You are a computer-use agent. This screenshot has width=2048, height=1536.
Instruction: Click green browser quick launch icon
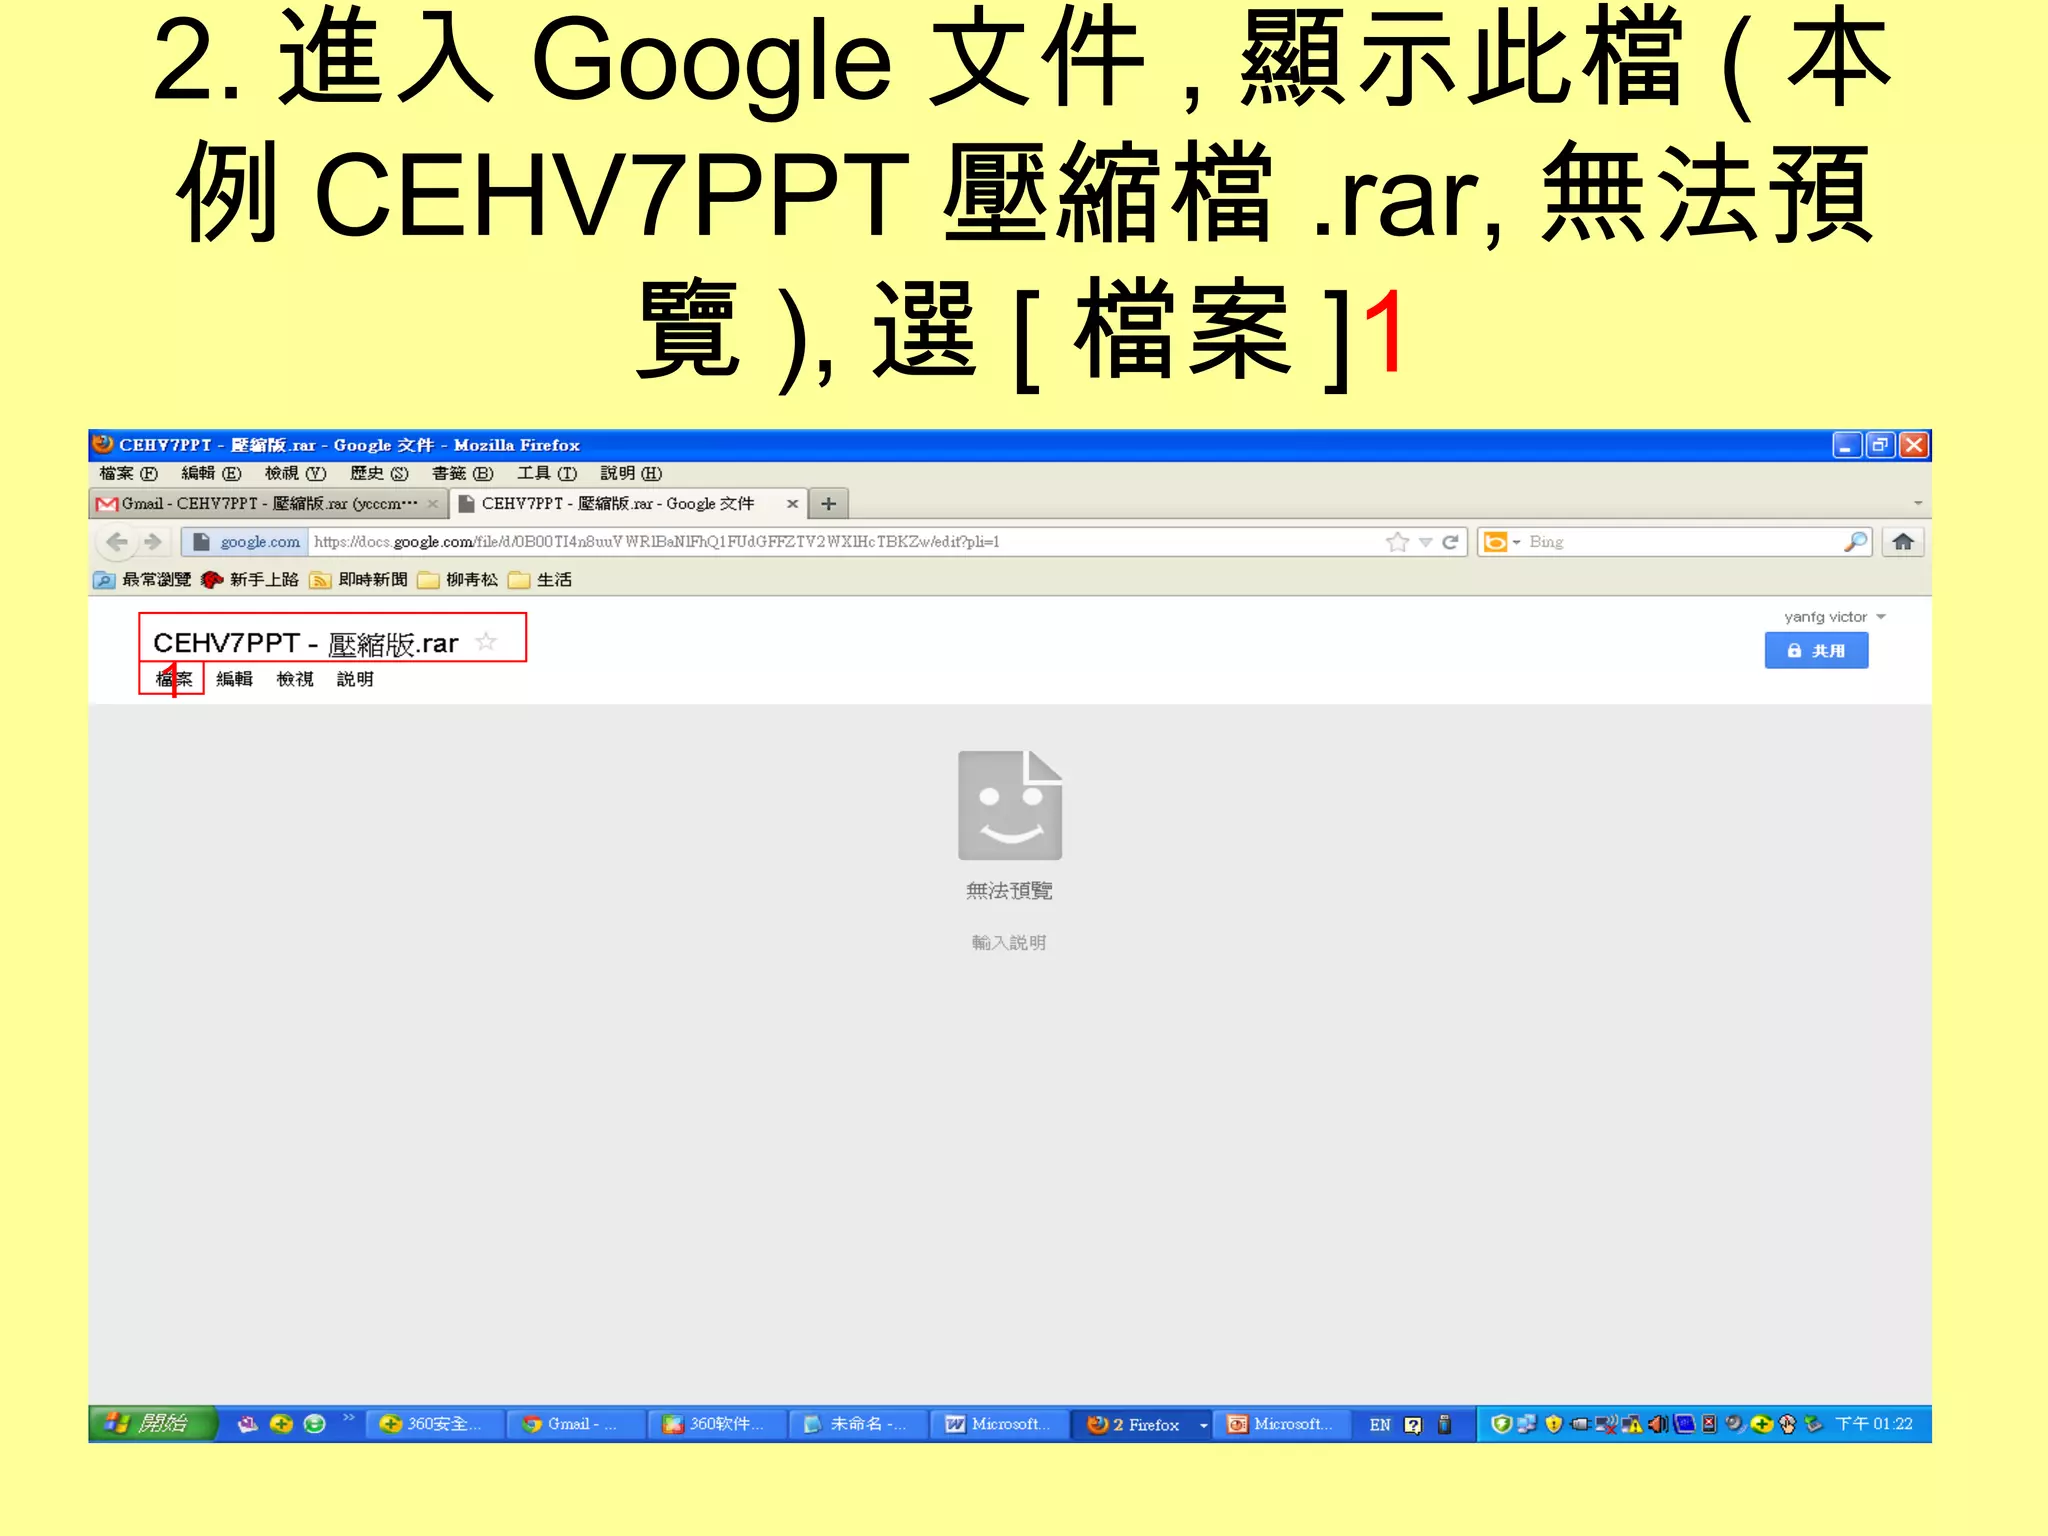coord(315,1424)
